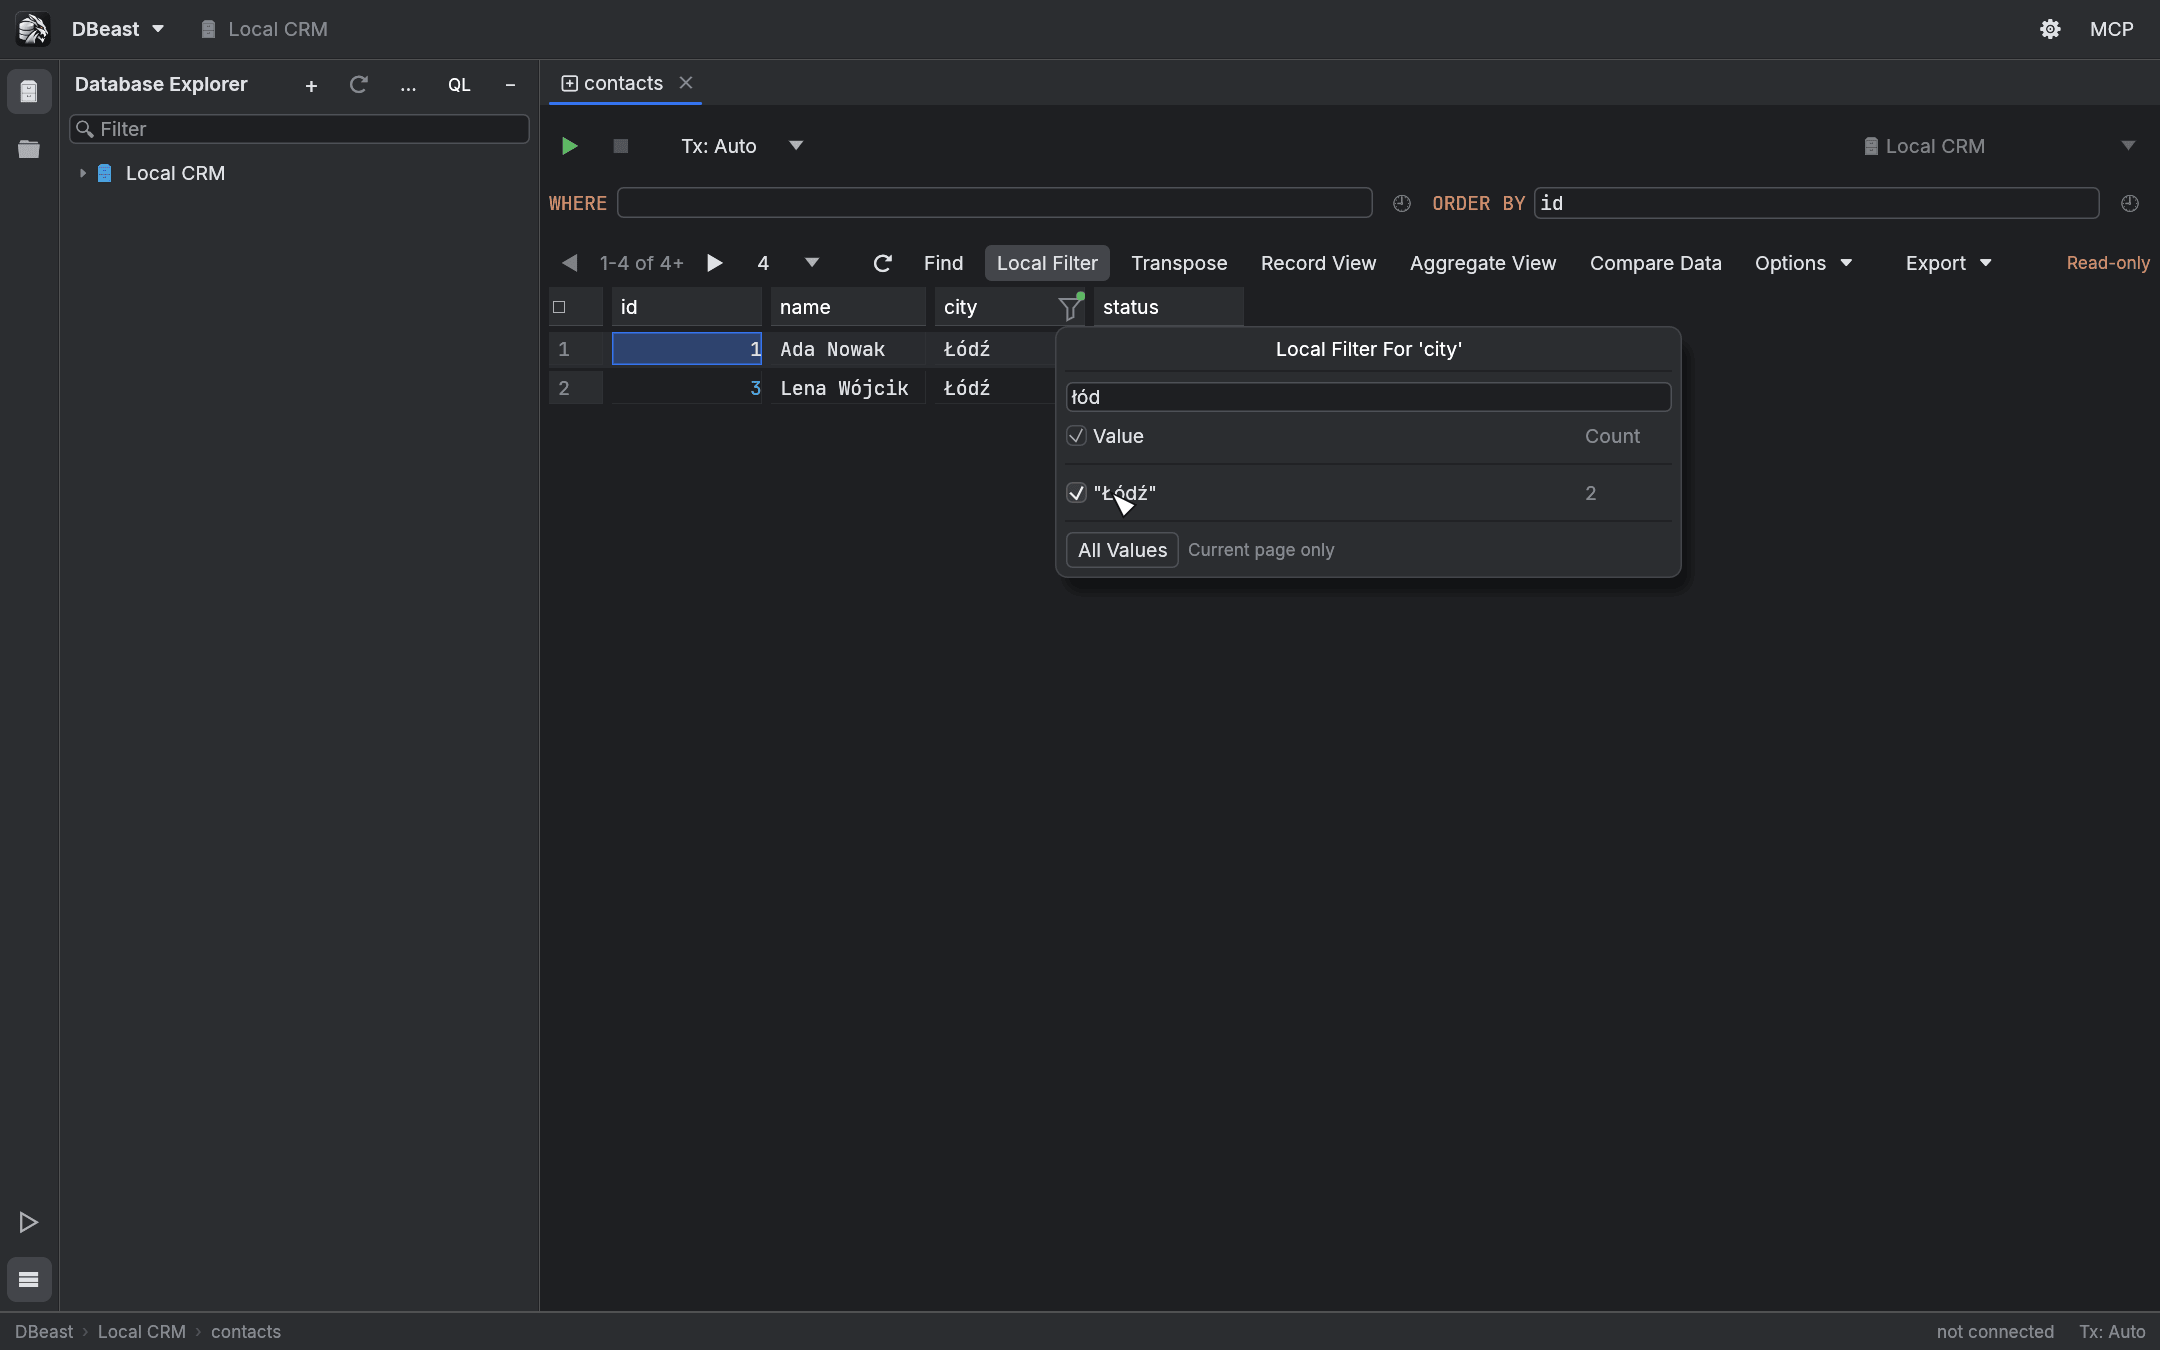Open the bottom sidebar run triangle icon
Image resolution: width=2160 pixels, height=1350 pixels.
click(x=29, y=1222)
